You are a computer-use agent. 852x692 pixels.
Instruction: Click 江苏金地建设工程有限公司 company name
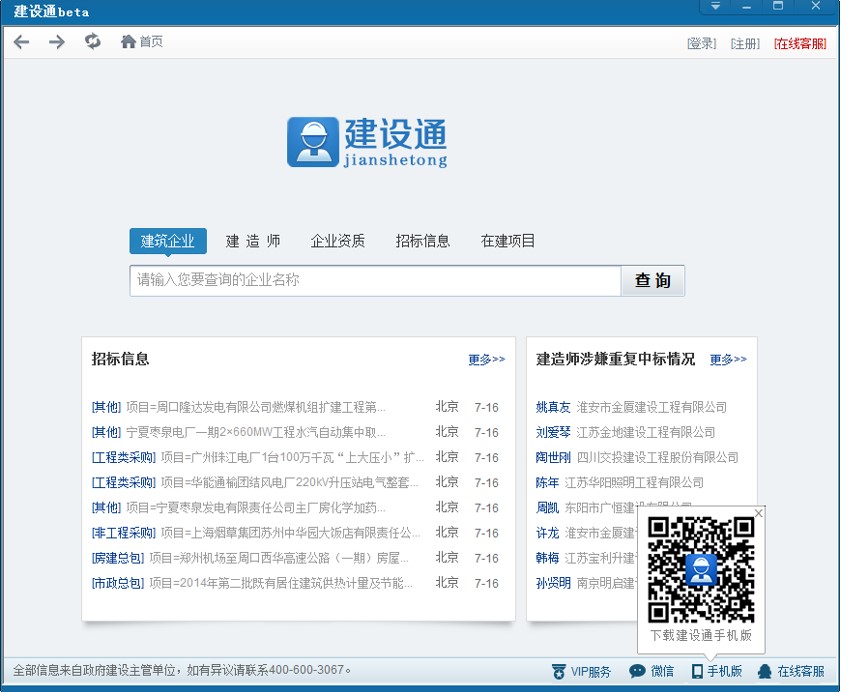[646, 432]
